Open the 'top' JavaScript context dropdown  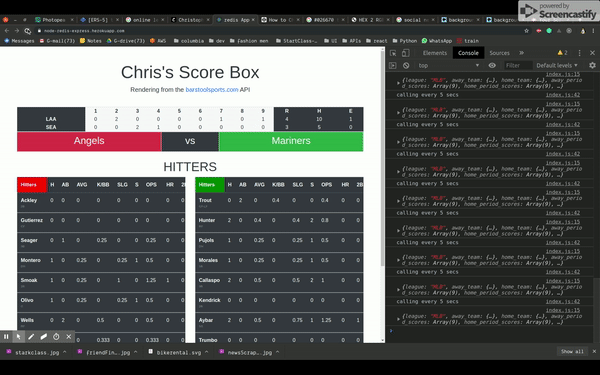pos(448,65)
